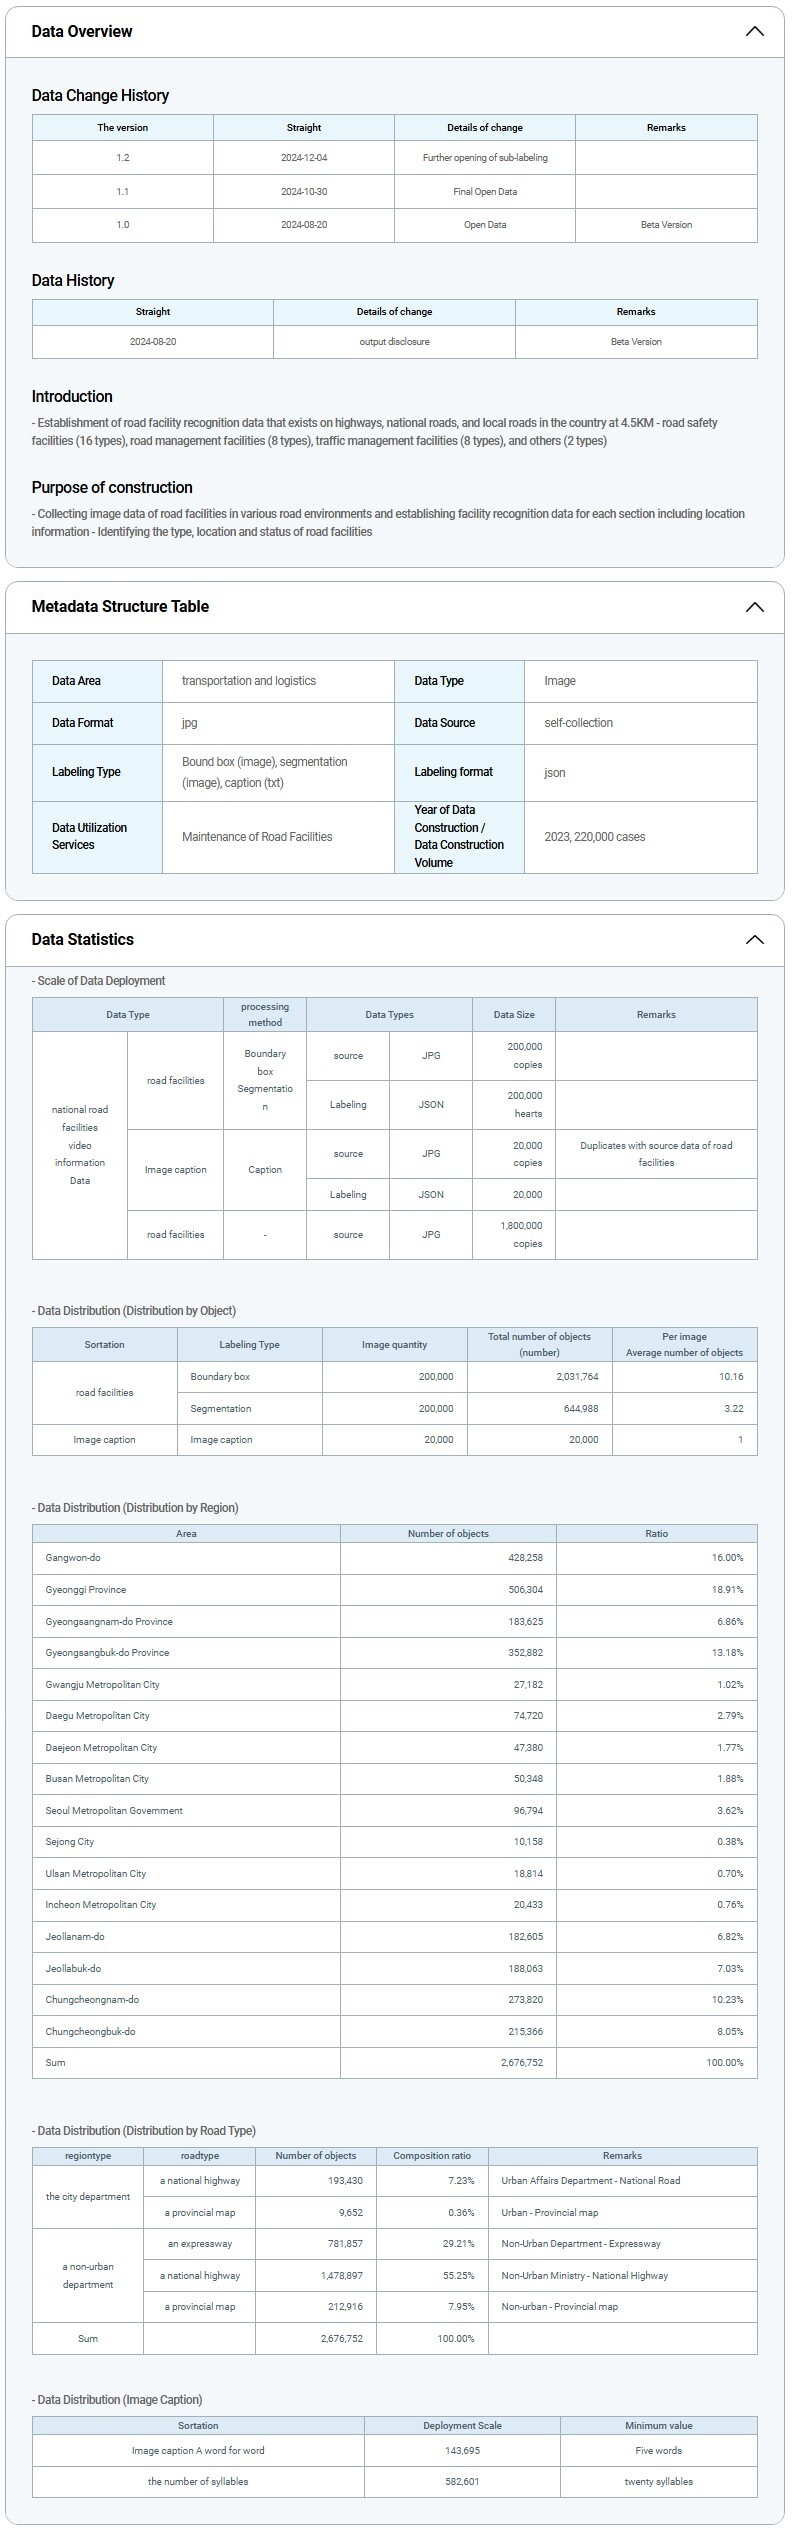Collapse the Metadata Structure Table chevron
The height and width of the screenshot is (2533, 792).
(754, 607)
